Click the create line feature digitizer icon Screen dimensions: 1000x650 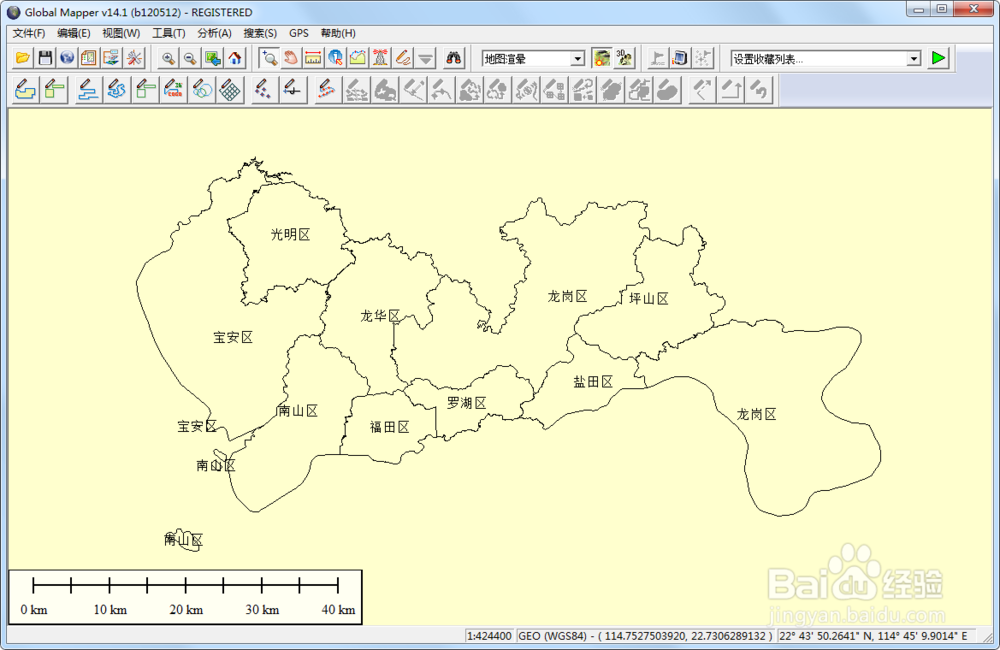click(87, 89)
